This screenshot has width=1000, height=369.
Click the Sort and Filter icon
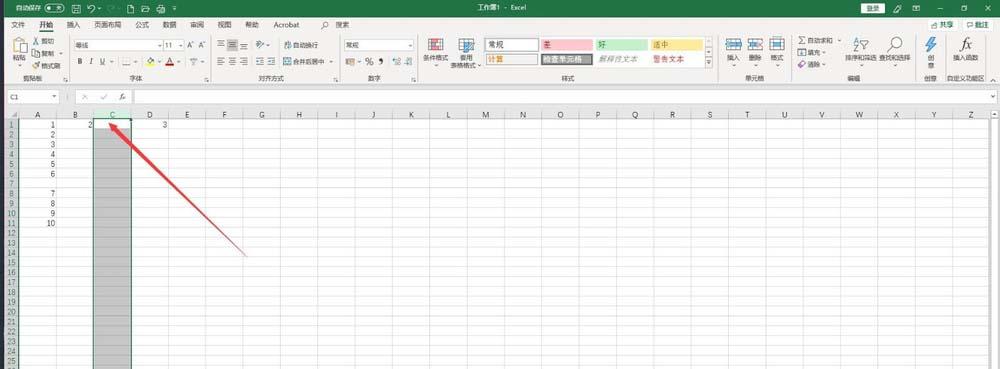tap(861, 45)
